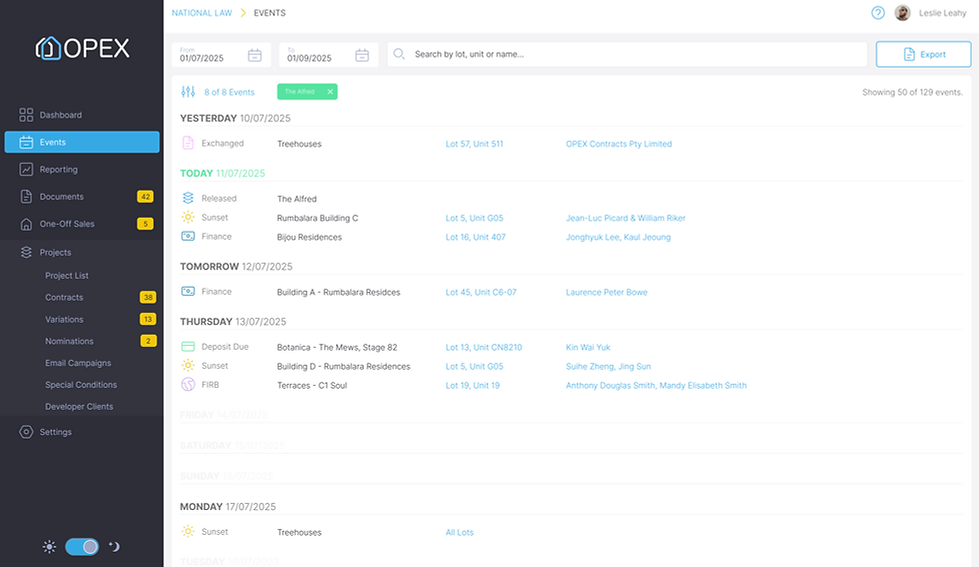Open OPEX Contracts Pty Limited link

click(619, 144)
